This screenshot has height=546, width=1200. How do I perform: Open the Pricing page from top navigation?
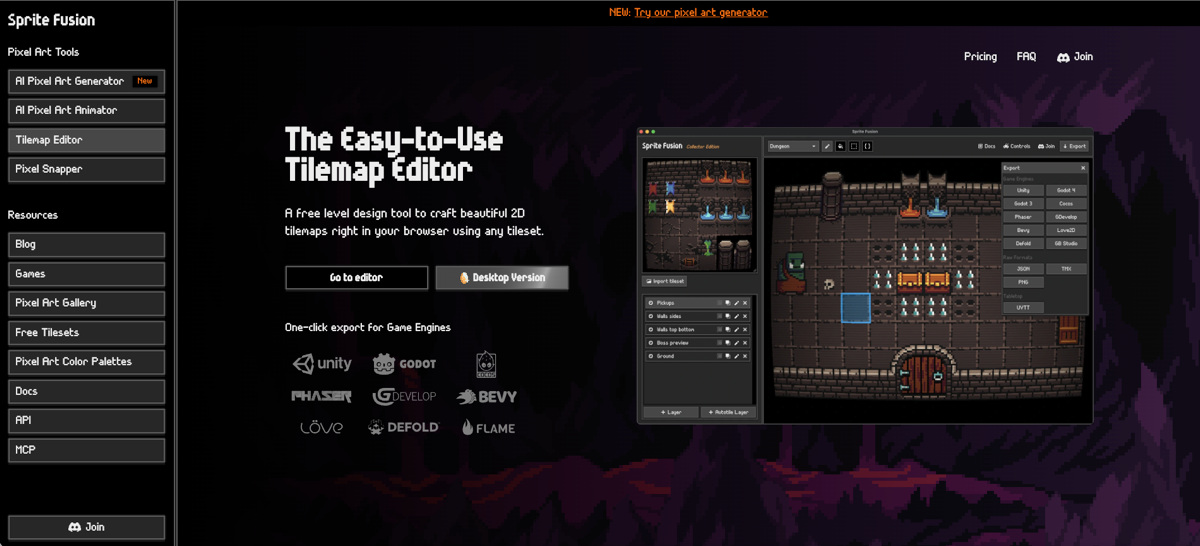tap(980, 57)
